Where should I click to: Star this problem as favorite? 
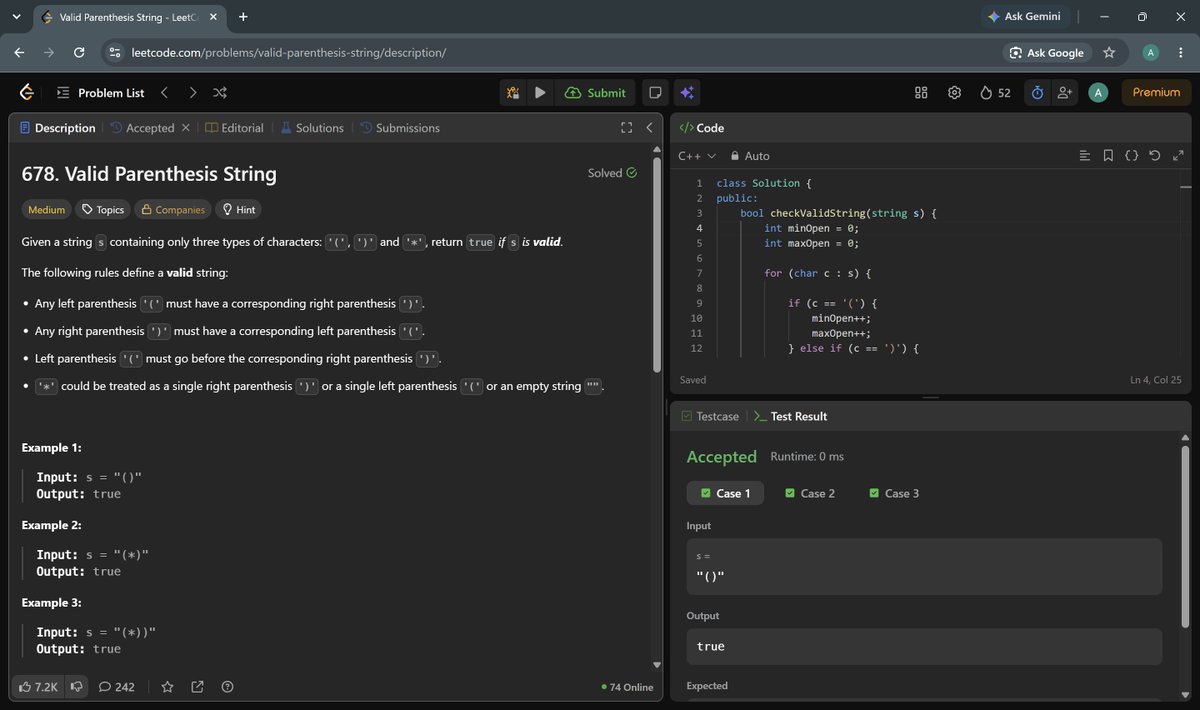pos(167,687)
